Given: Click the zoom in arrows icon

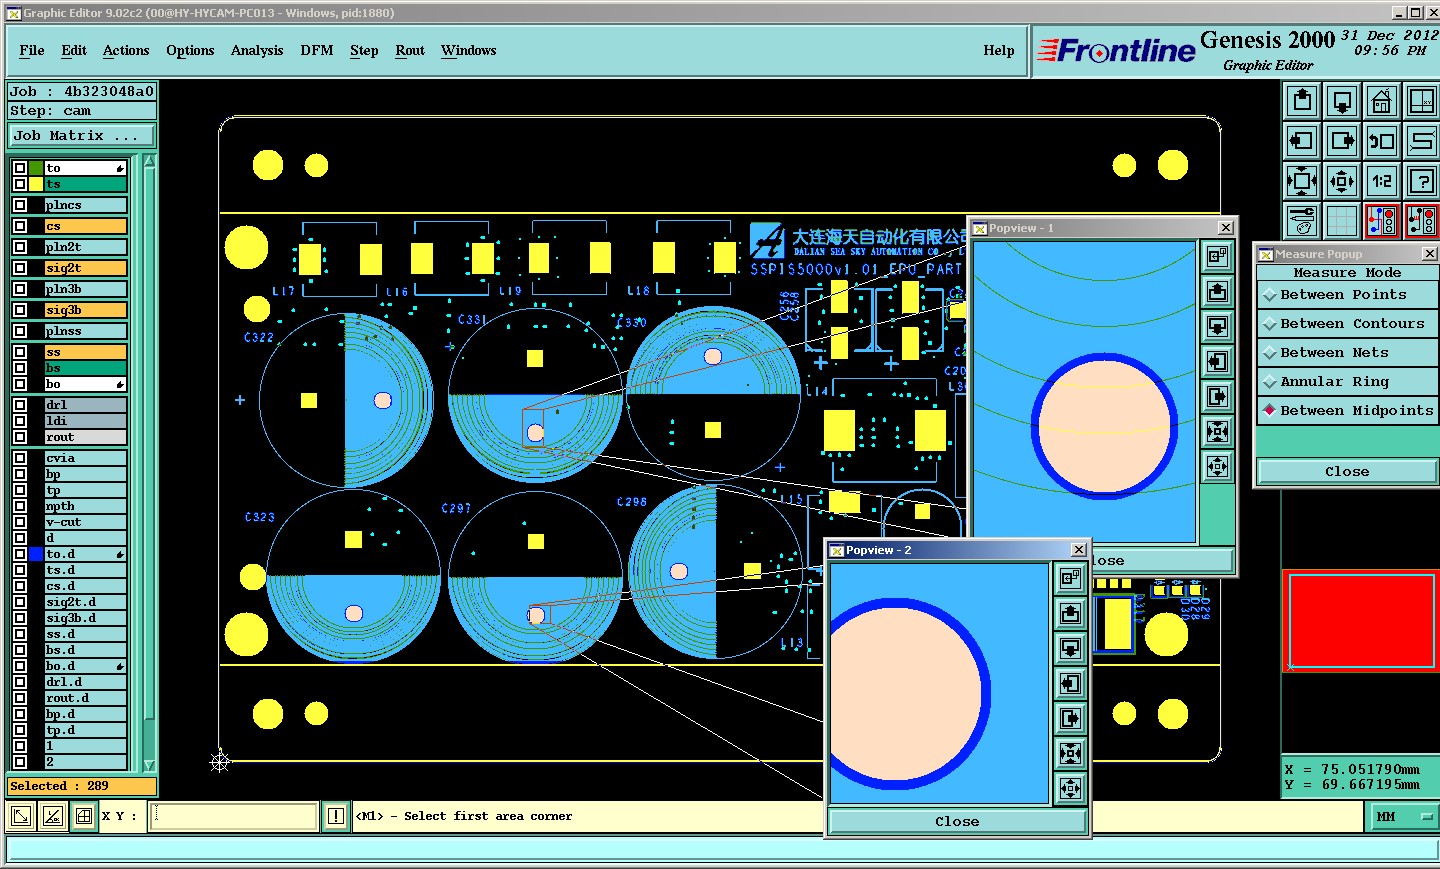Looking at the screenshot, I should tap(1302, 181).
